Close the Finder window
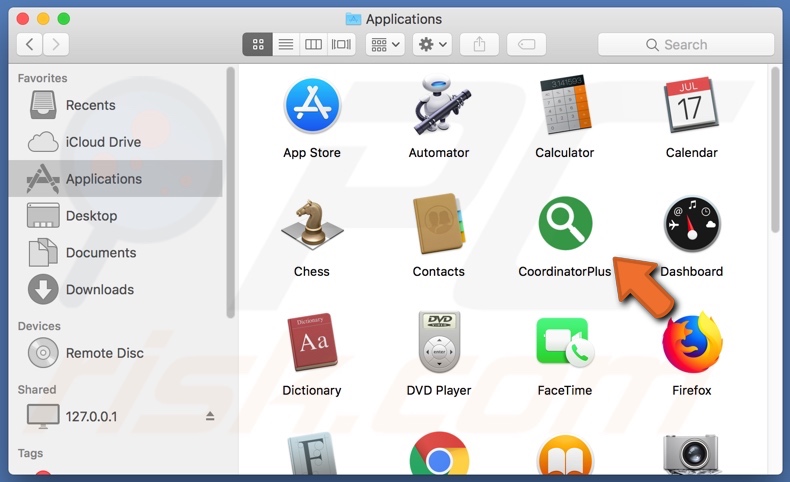The image size is (790, 482). [23, 19]
